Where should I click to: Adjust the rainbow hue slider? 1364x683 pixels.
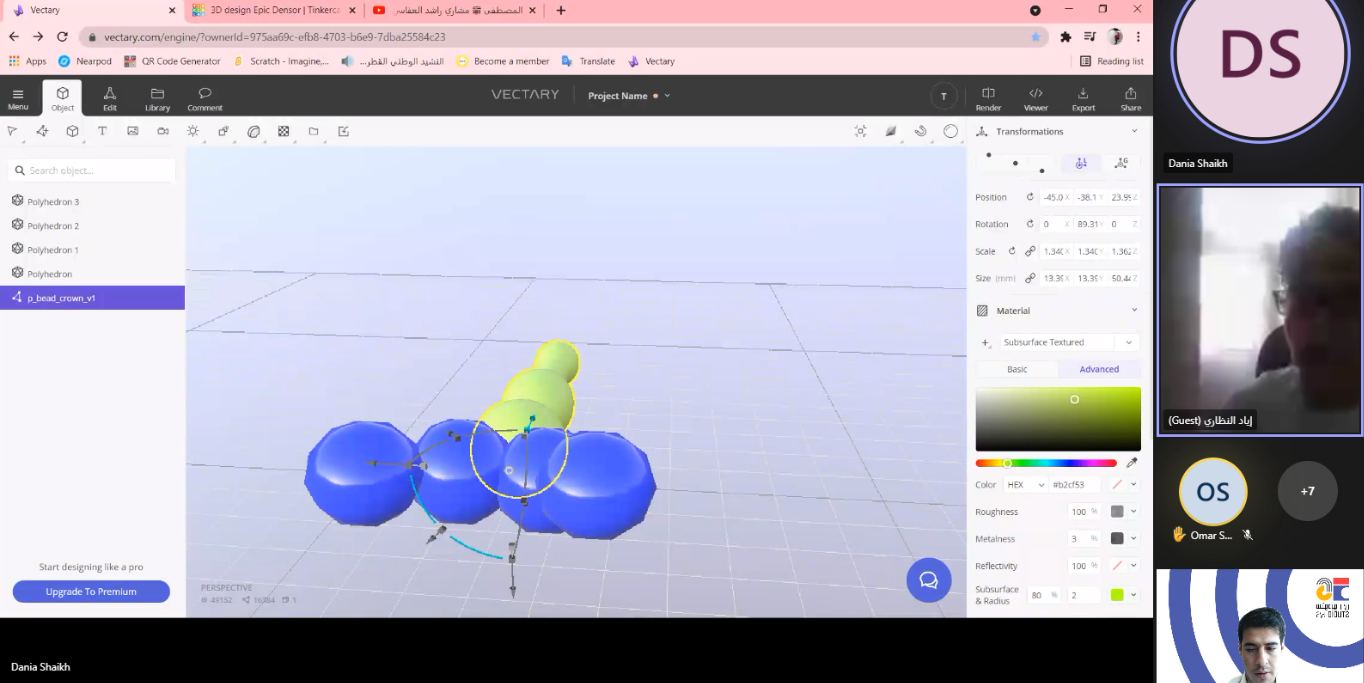[x=1046, y=463]
